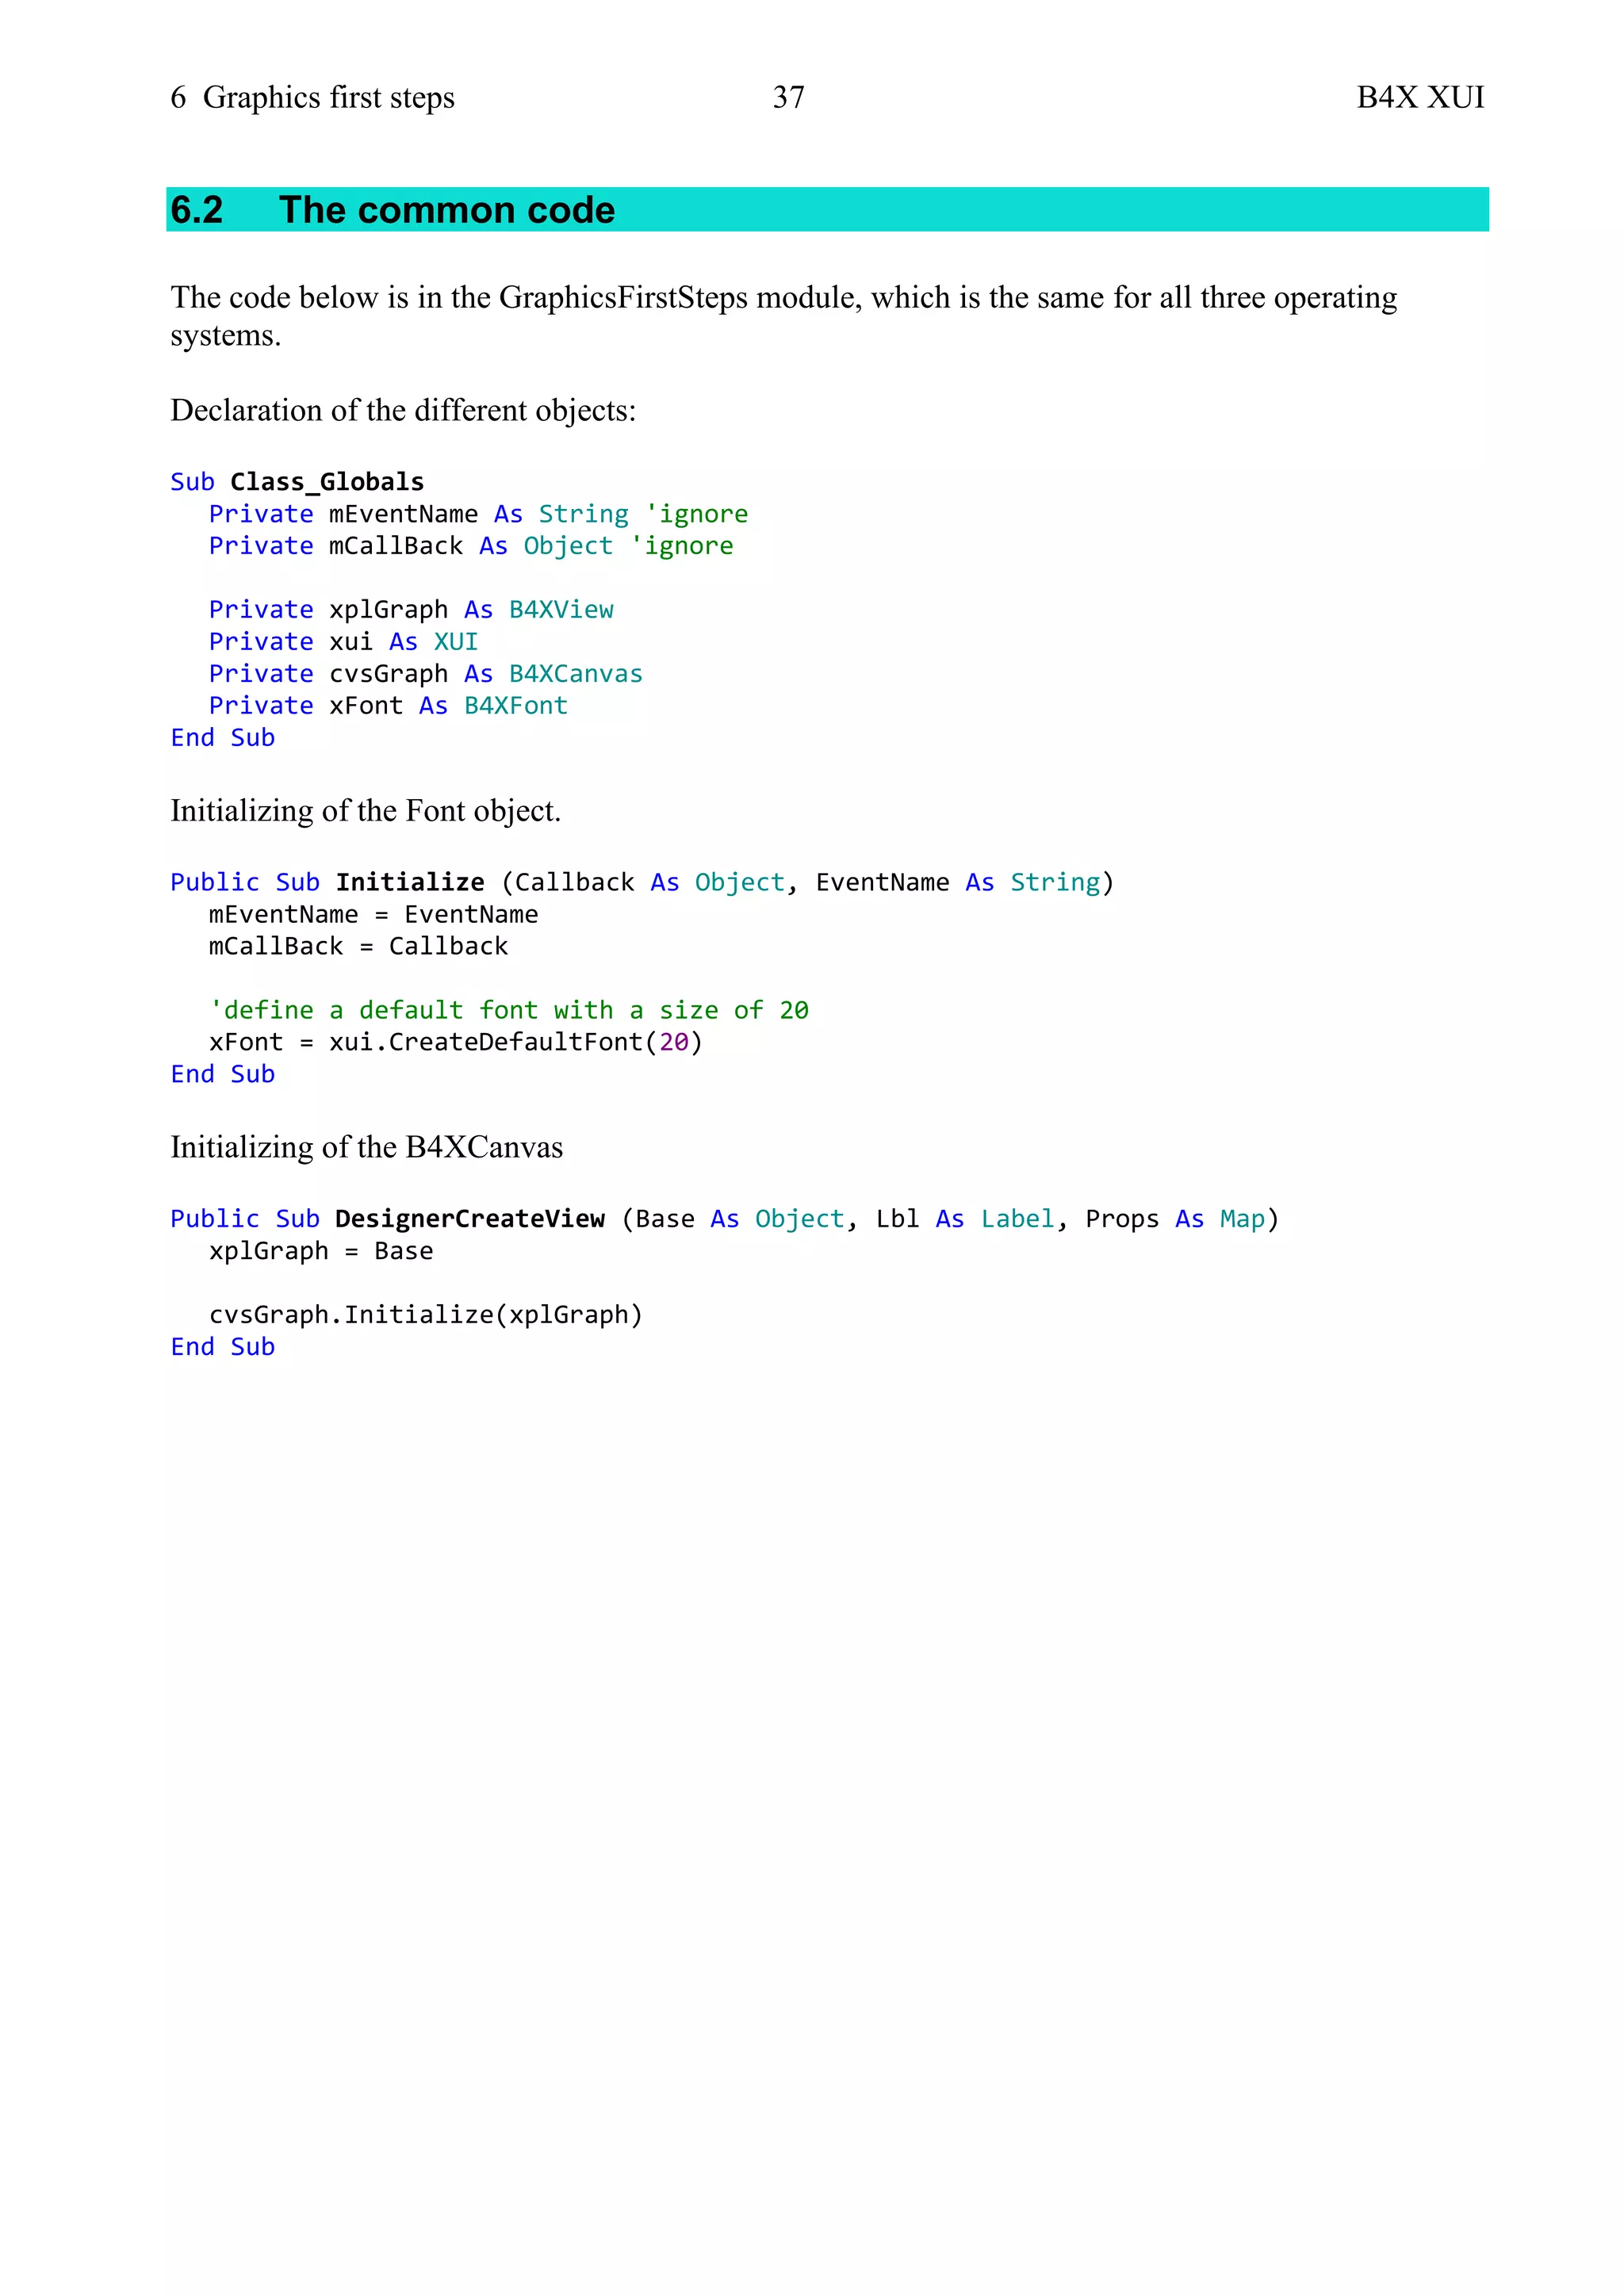This screenshot has height=2296, width=1624.
Task: Click the B4XFont type keyword
Action: click(x=516, y=706)
